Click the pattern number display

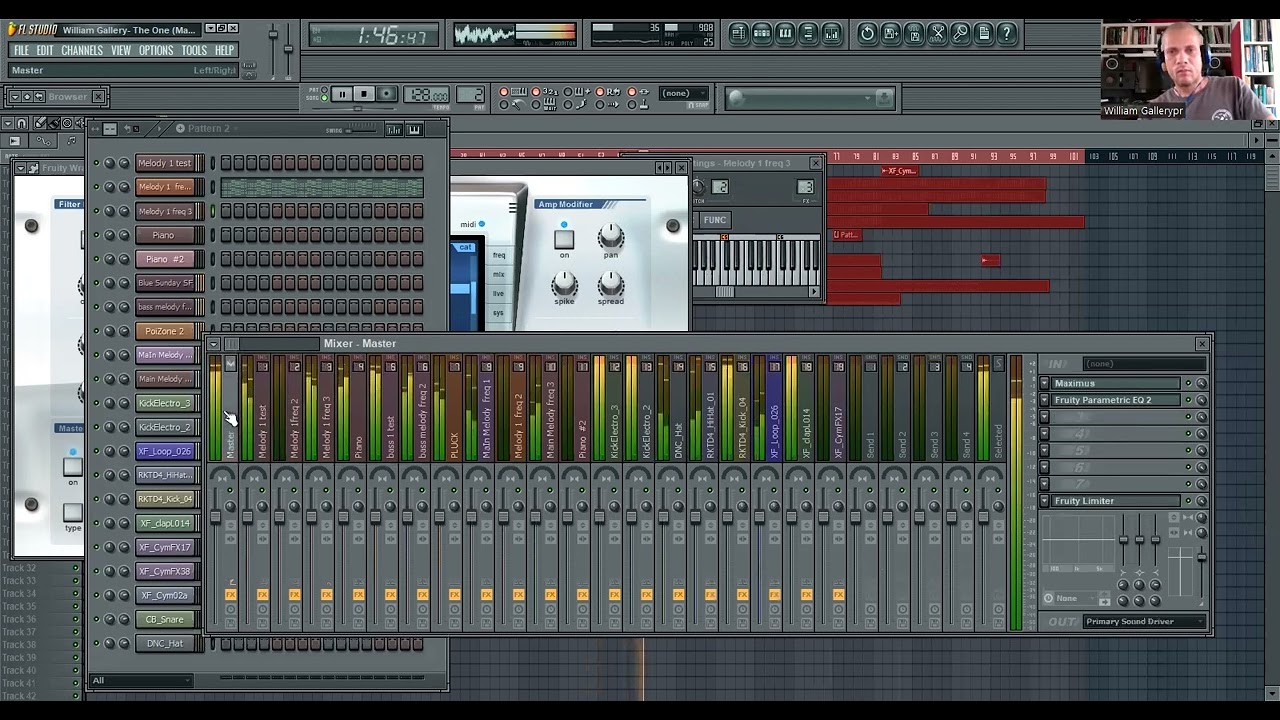pos(471,95)
